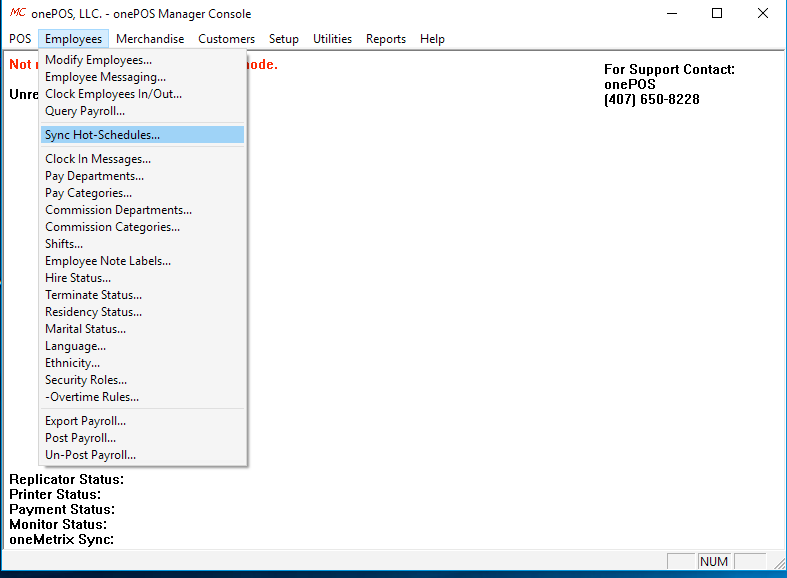787x578 pixels.
Task: Select Terminate Status...
Action: pyautogui.click(x=143, y=295)
